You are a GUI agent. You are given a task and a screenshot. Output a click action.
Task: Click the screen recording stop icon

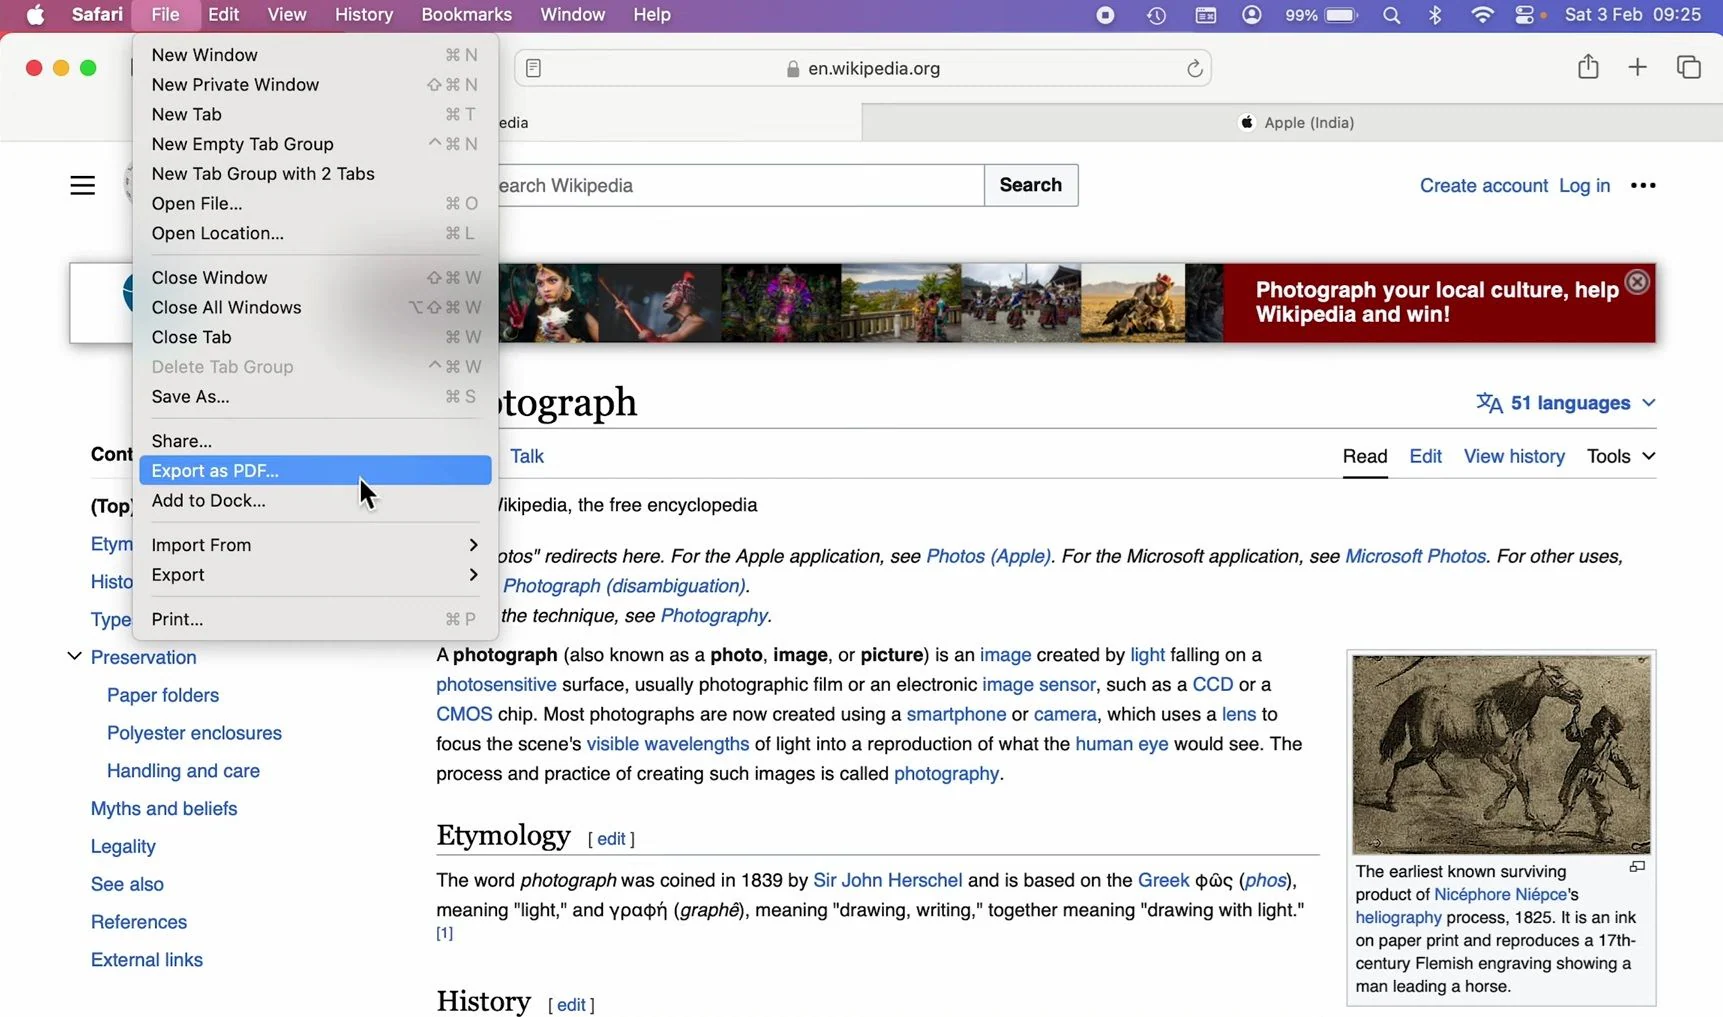(1105, 15)
